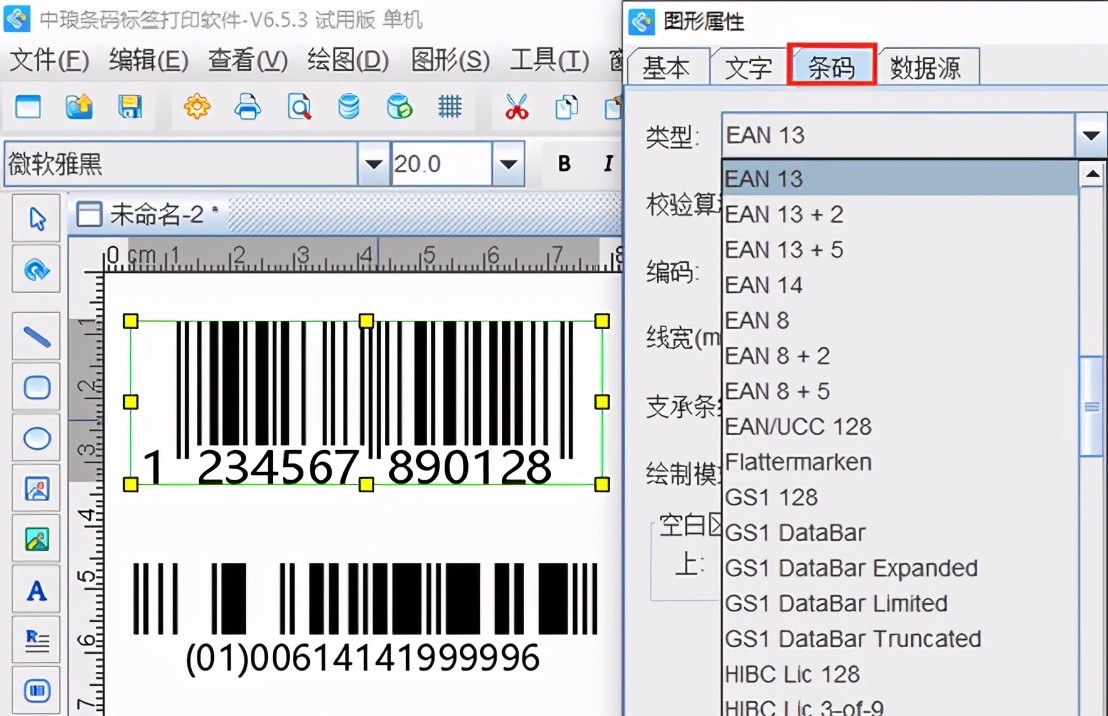Switch to the 数据源 tab
This screenshot has height=716, width=1108.
pos(925,67)
